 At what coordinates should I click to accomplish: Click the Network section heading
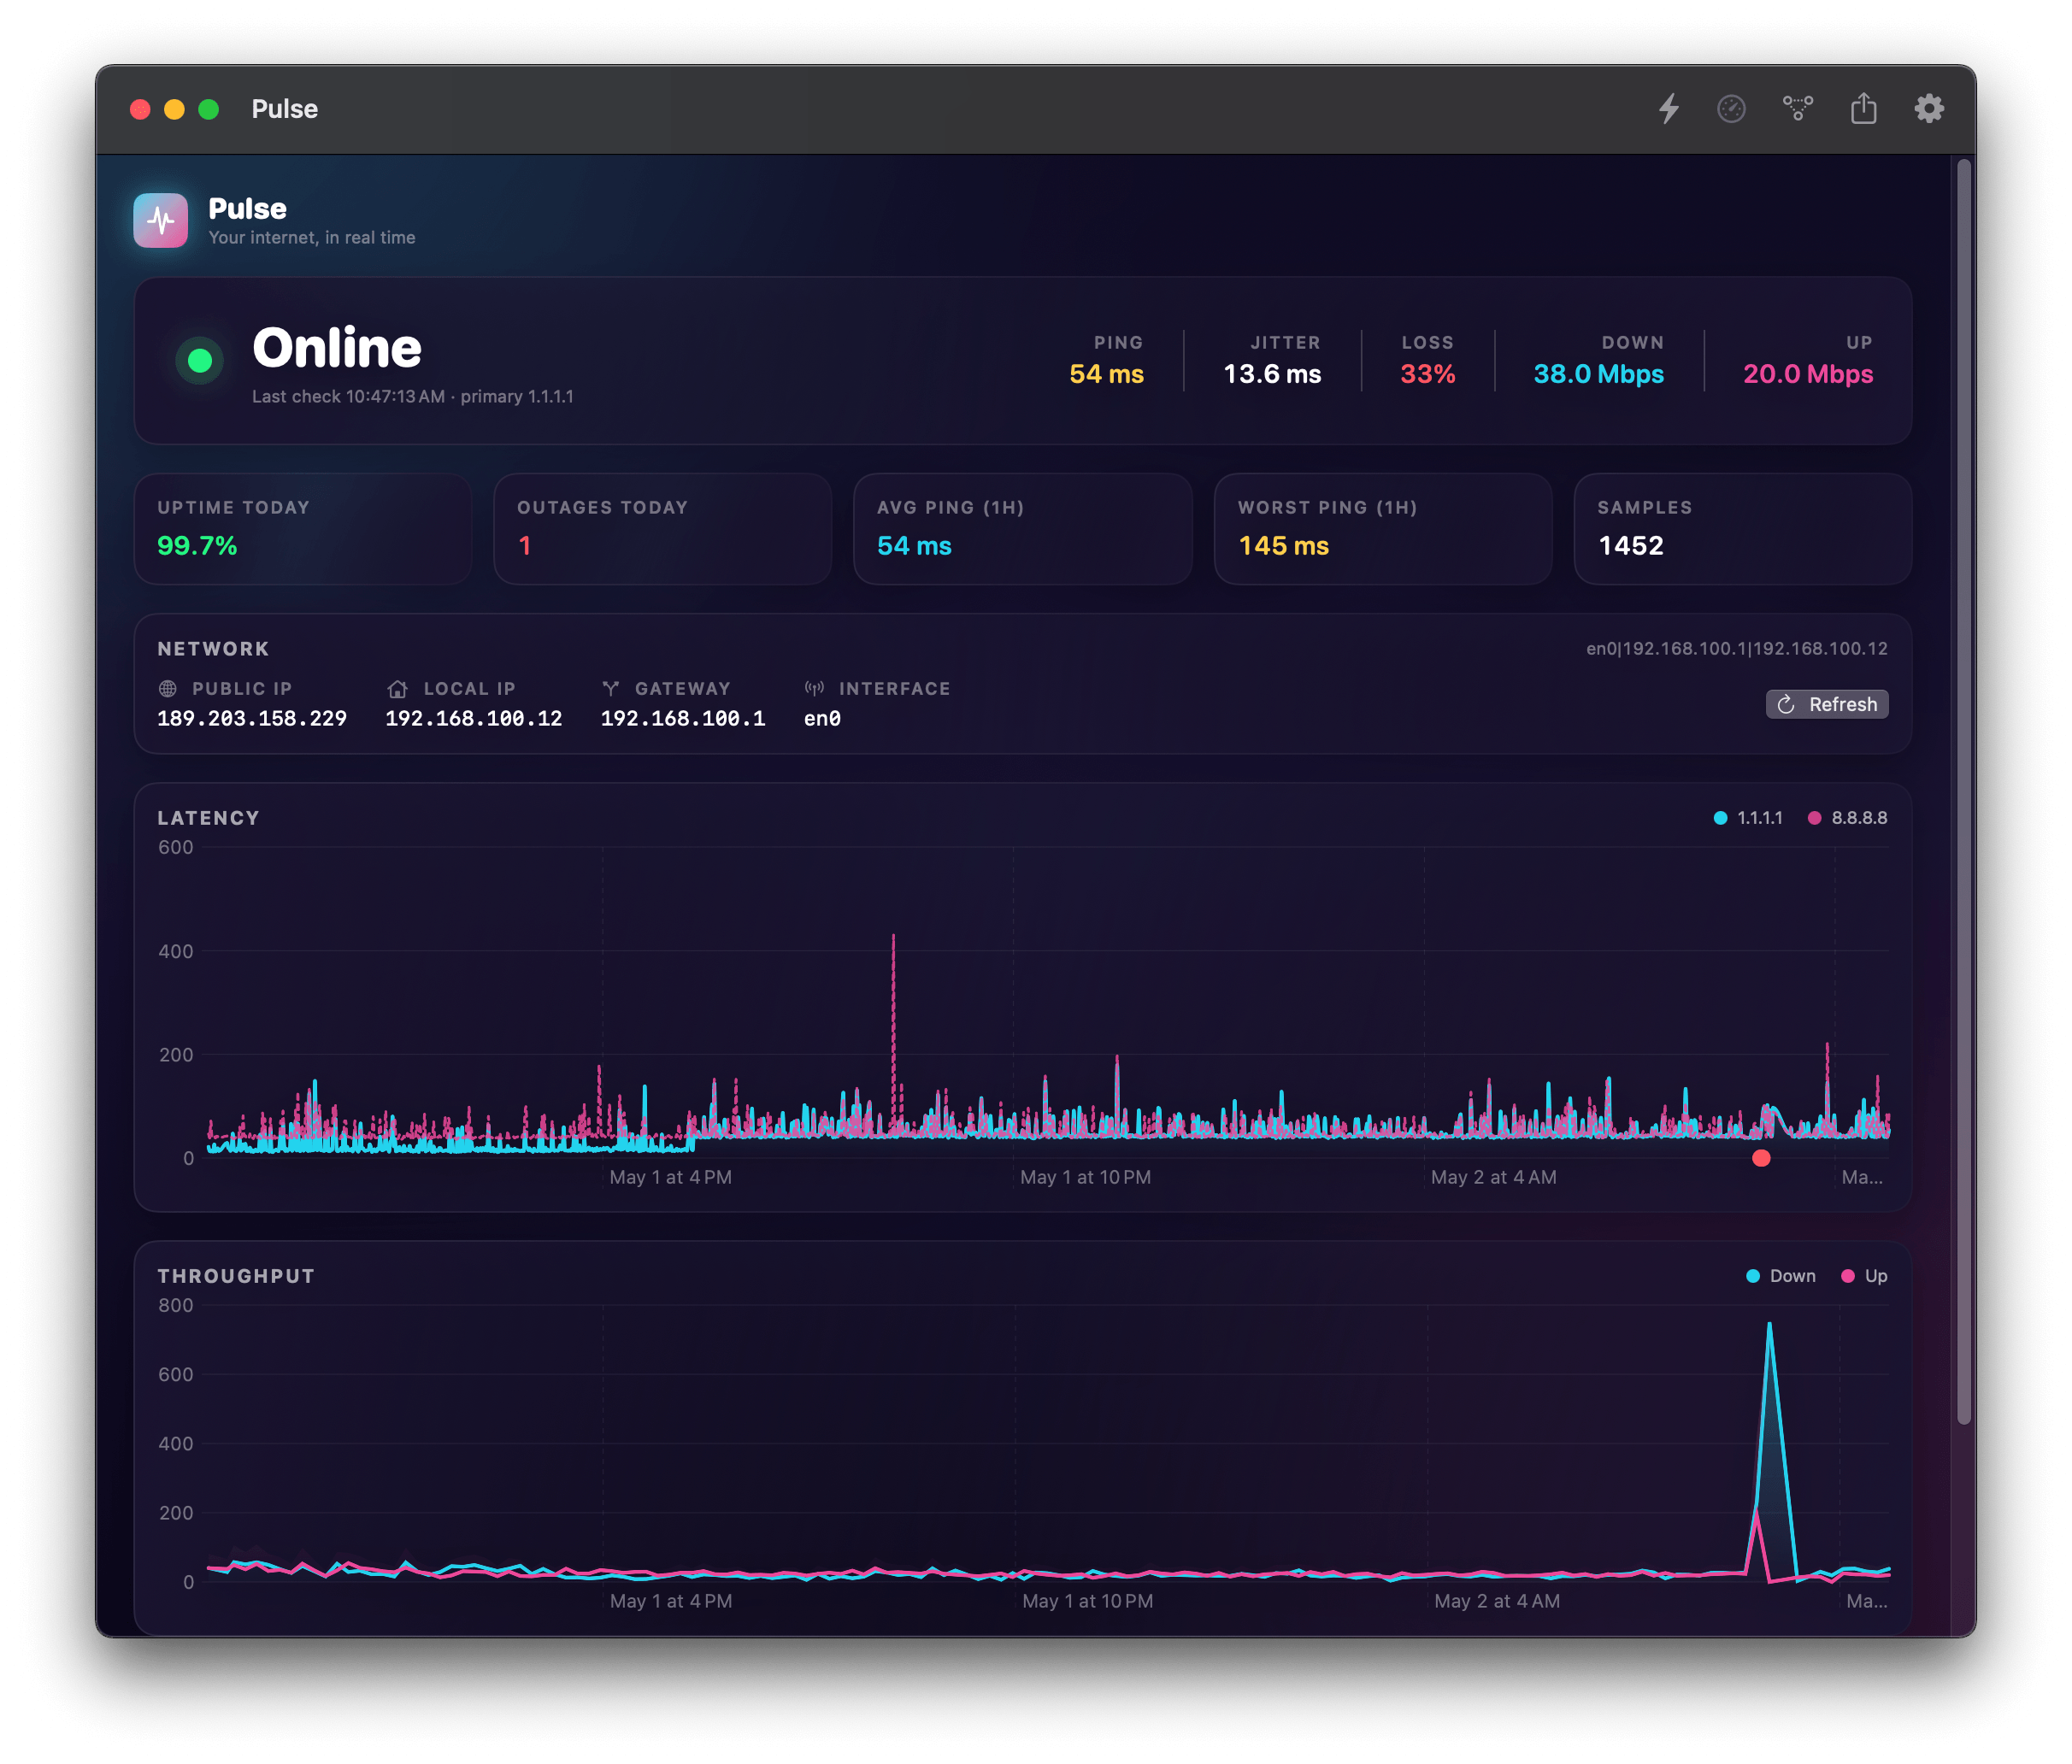click(x=213, y=649)
